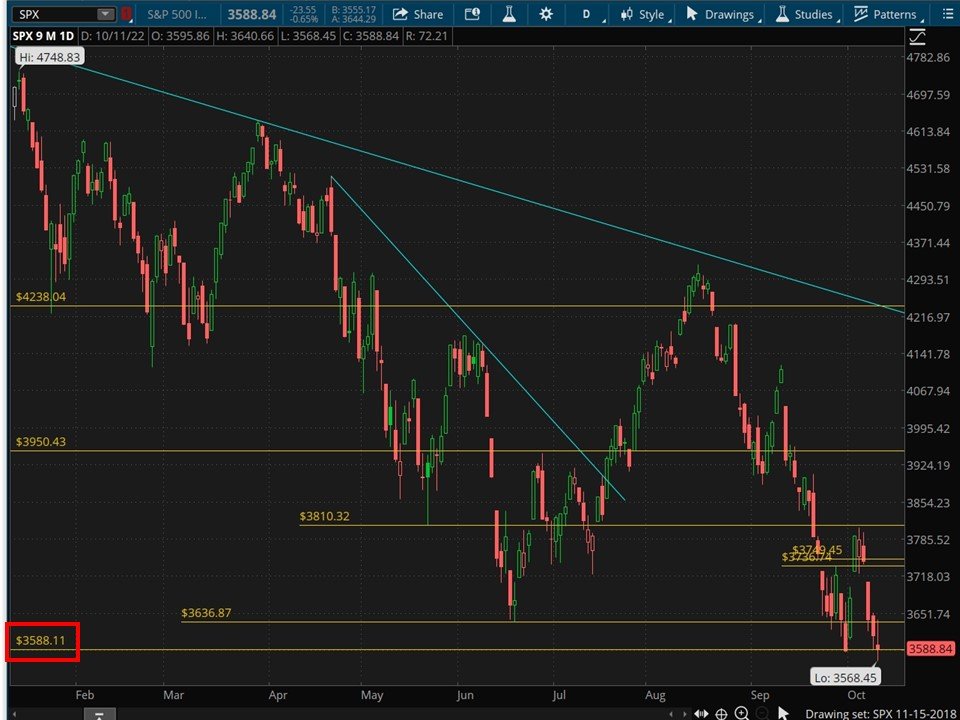Viewport: 960px width, 720px height.
Task: Click the zoom in magnifier icon
Action: [x=741, y=713]
